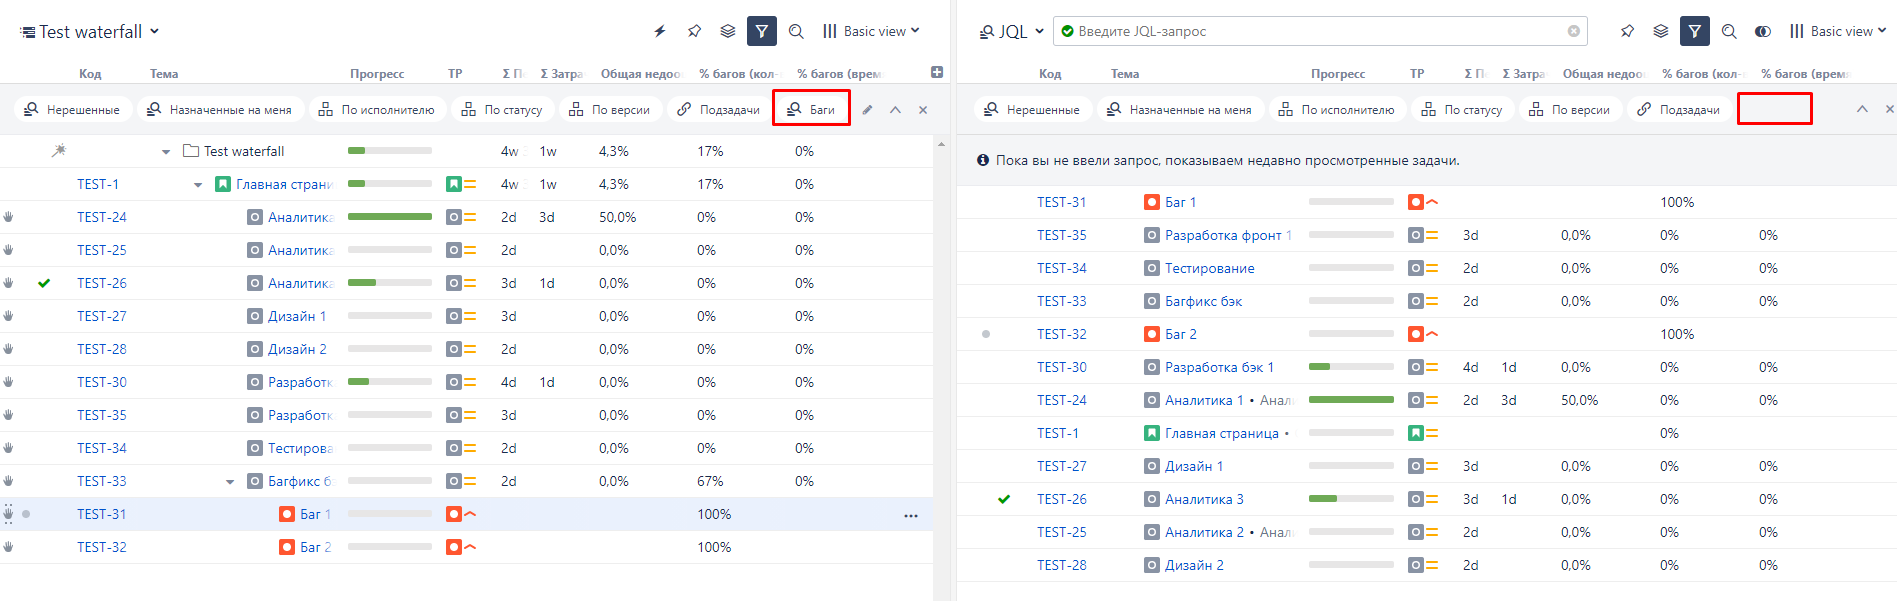The height and width of the screenshot is (601, 1897).
Task: Toggle the filter funnel in the left panel toolbar
Action: 762,31
